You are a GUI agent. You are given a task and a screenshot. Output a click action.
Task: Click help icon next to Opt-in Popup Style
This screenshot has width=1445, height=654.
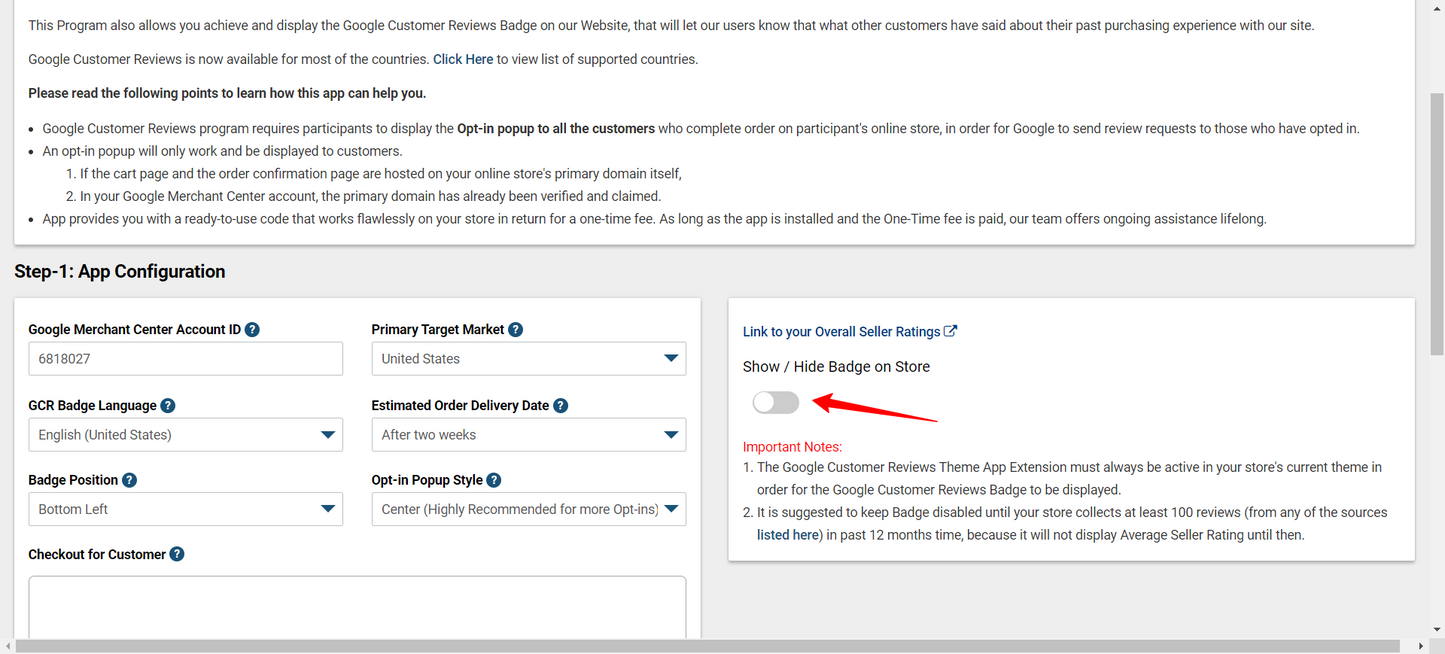click(x=493, y=480)
